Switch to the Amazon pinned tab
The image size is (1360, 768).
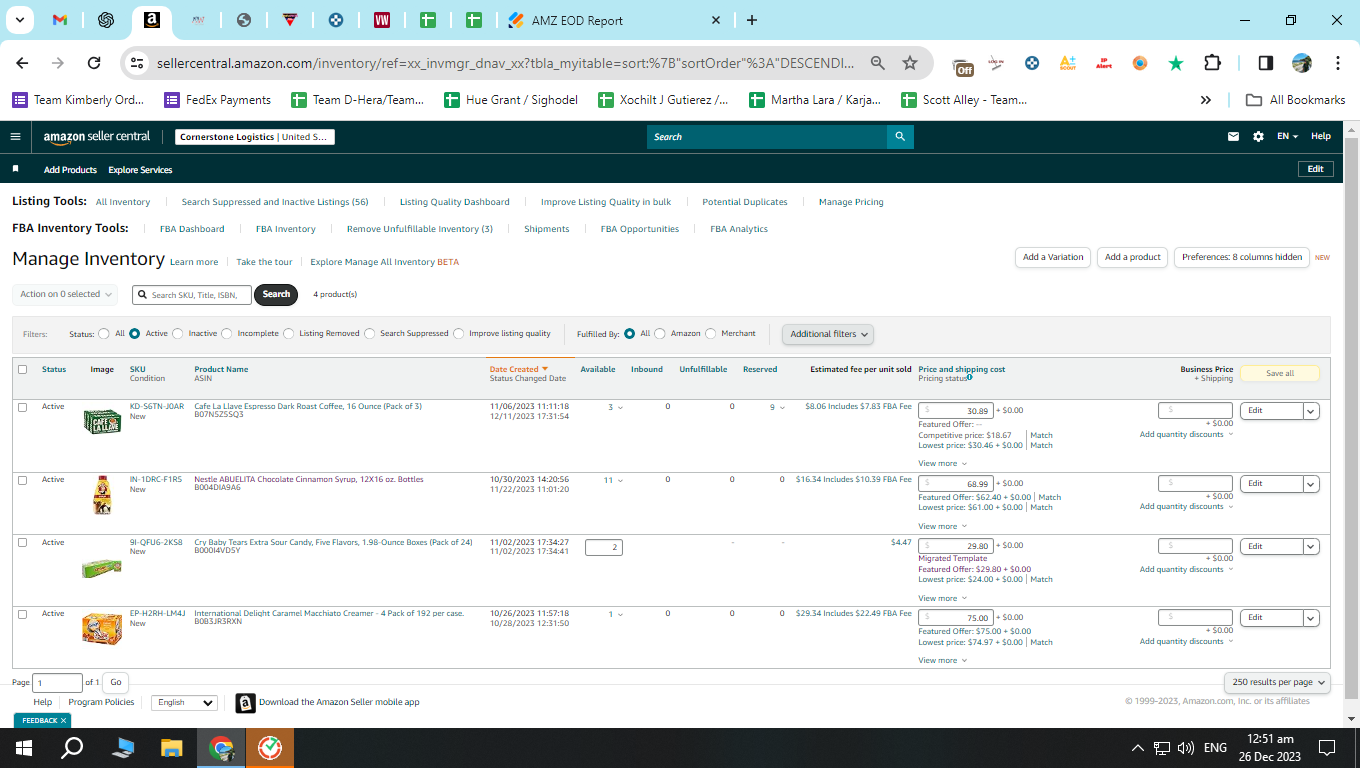(x=151, y=20)
